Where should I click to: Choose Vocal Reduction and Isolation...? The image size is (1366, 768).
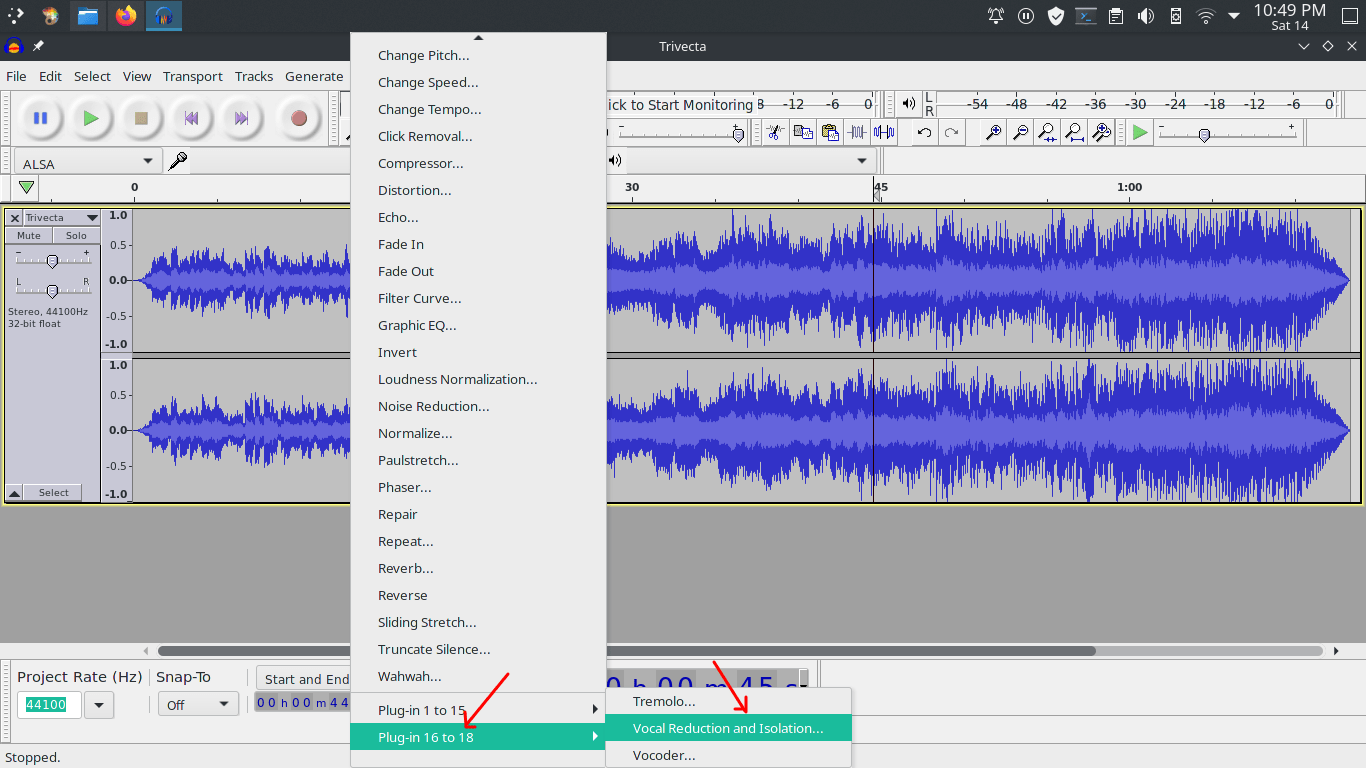[x=729, y=728]
